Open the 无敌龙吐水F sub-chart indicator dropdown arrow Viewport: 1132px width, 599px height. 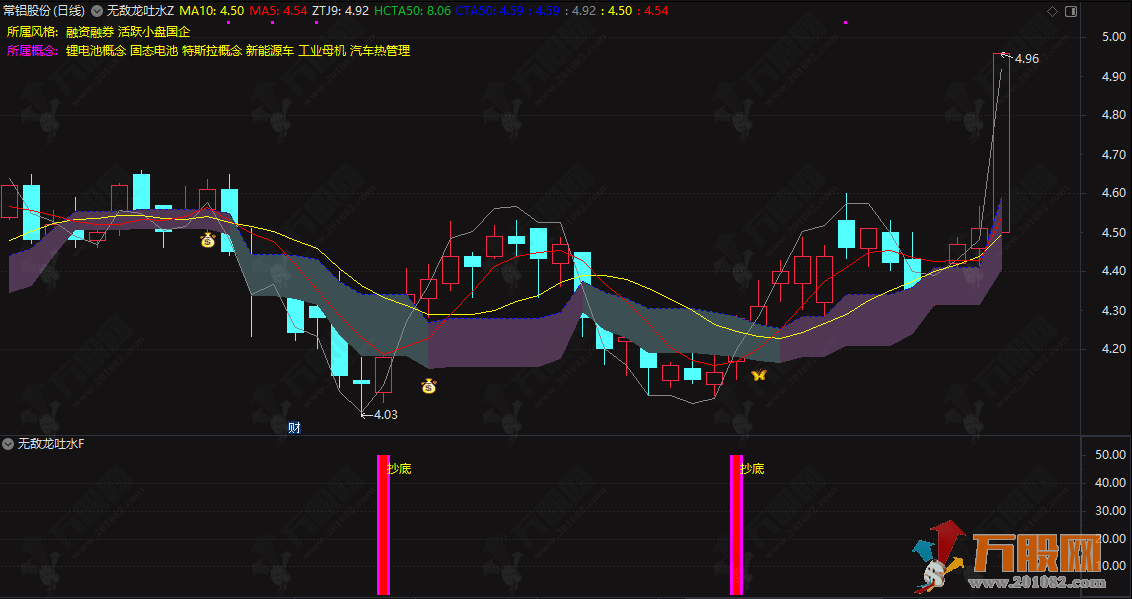(9, 444)
